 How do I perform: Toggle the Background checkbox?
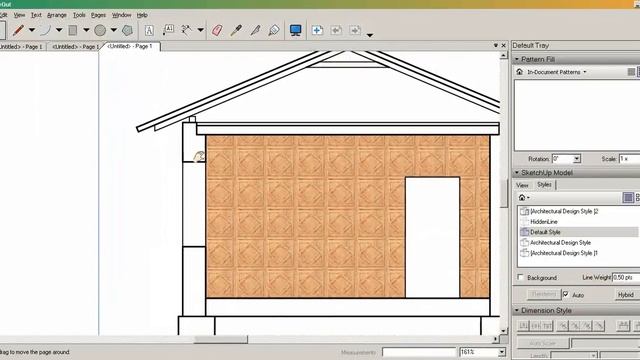pos(520,278)
